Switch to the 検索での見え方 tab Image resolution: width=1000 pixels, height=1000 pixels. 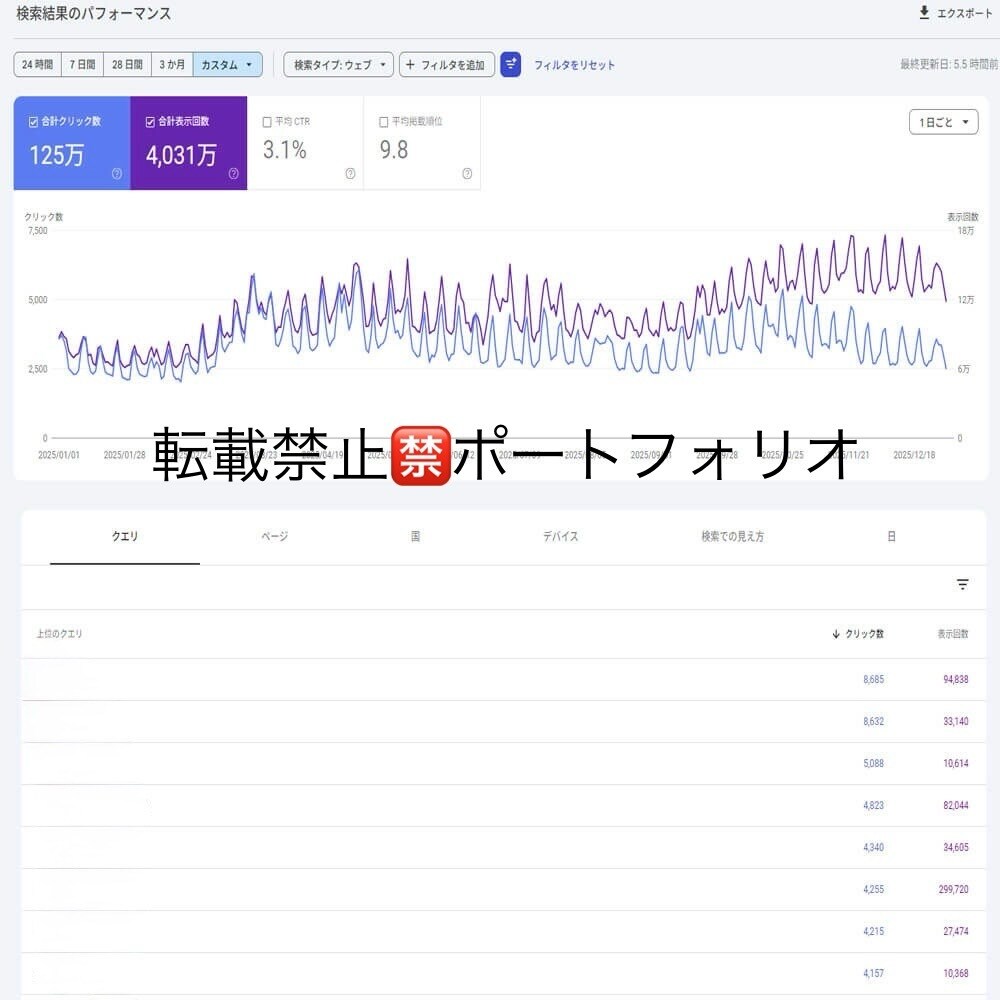coord(732,536)
